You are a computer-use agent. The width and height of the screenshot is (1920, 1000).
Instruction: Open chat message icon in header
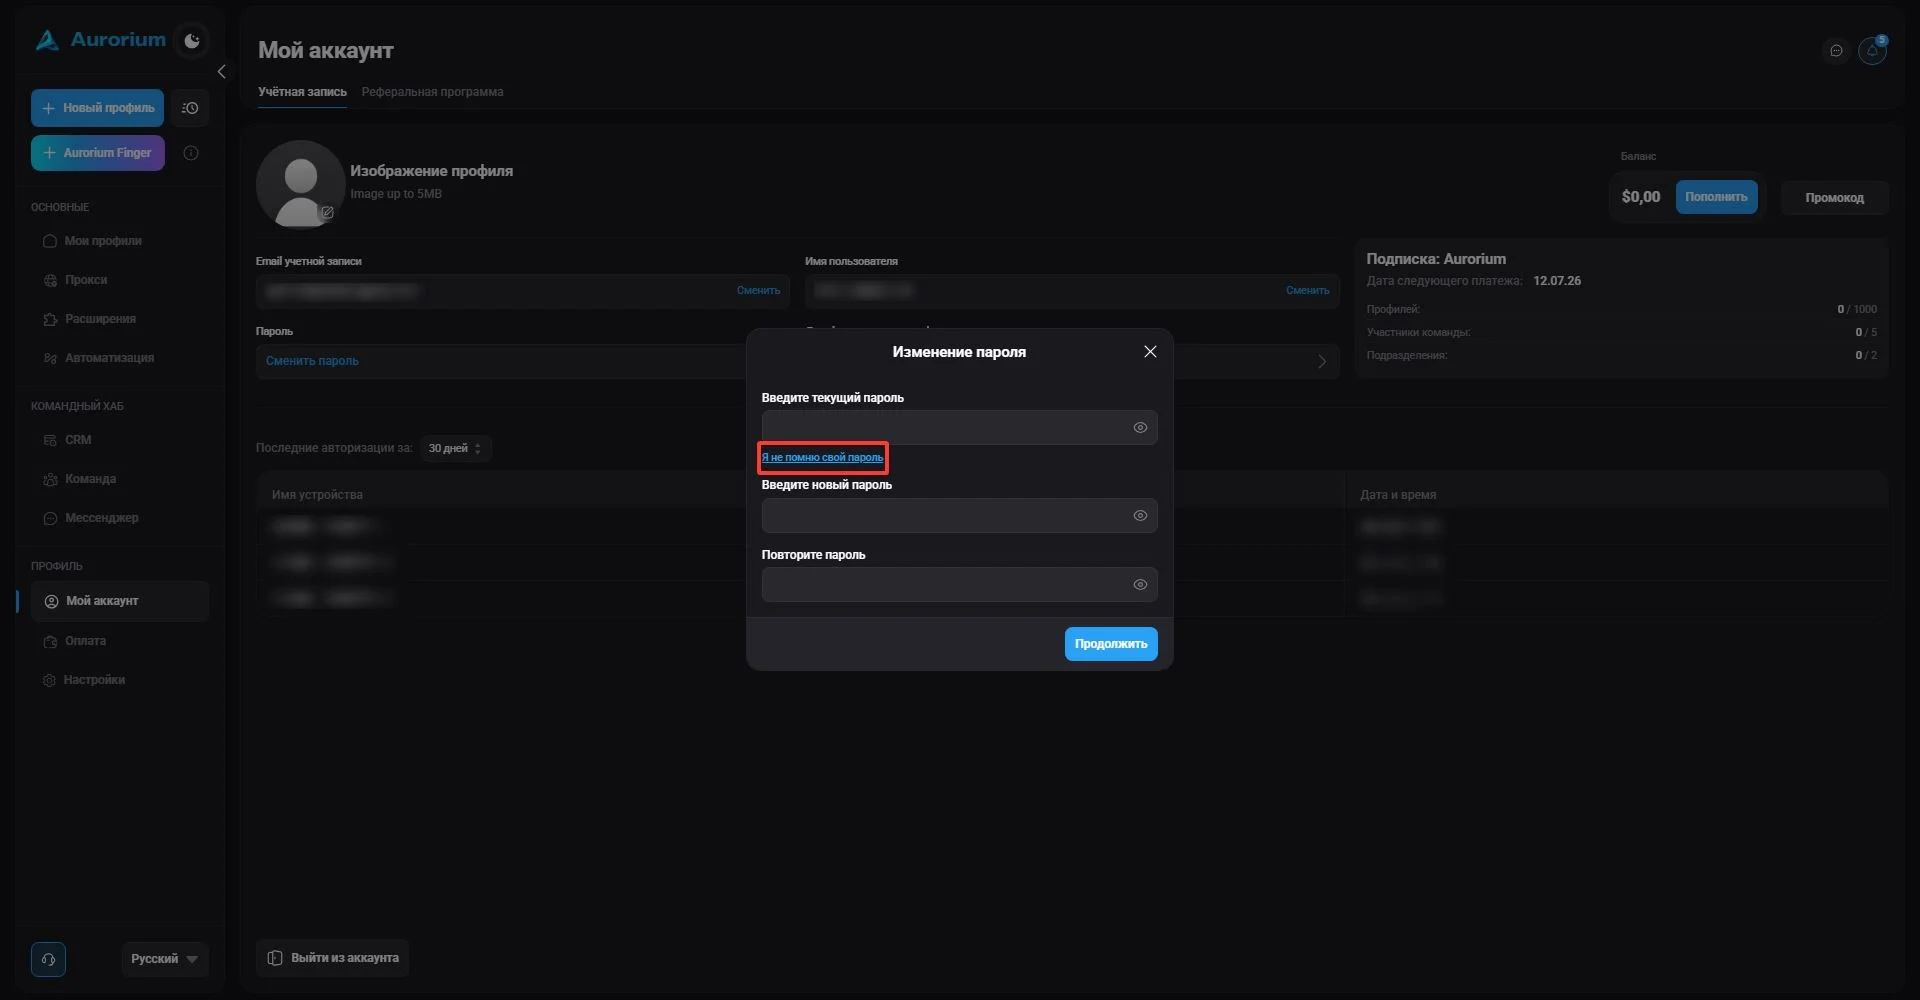(x=1836, y=51)
